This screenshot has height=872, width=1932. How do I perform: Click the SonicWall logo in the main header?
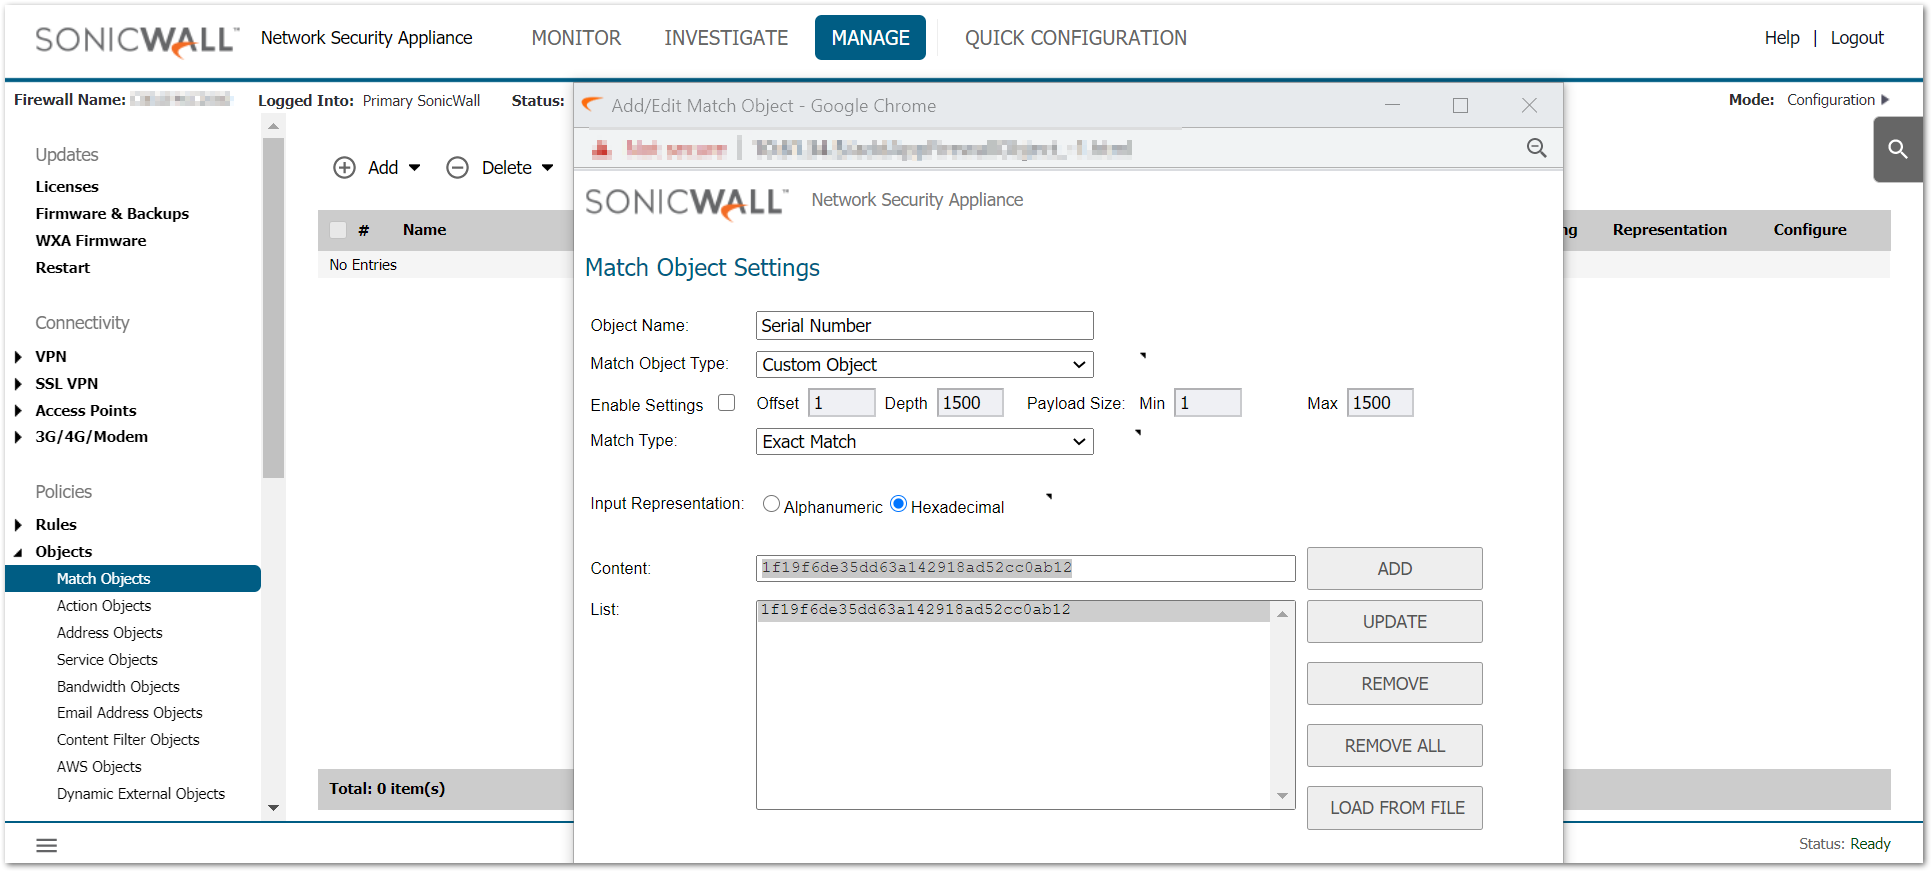pyautogui.click(x=137, y=39)
